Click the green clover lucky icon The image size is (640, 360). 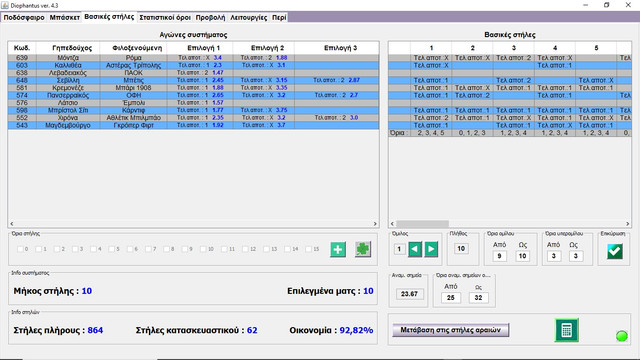(x=362, y=249)
